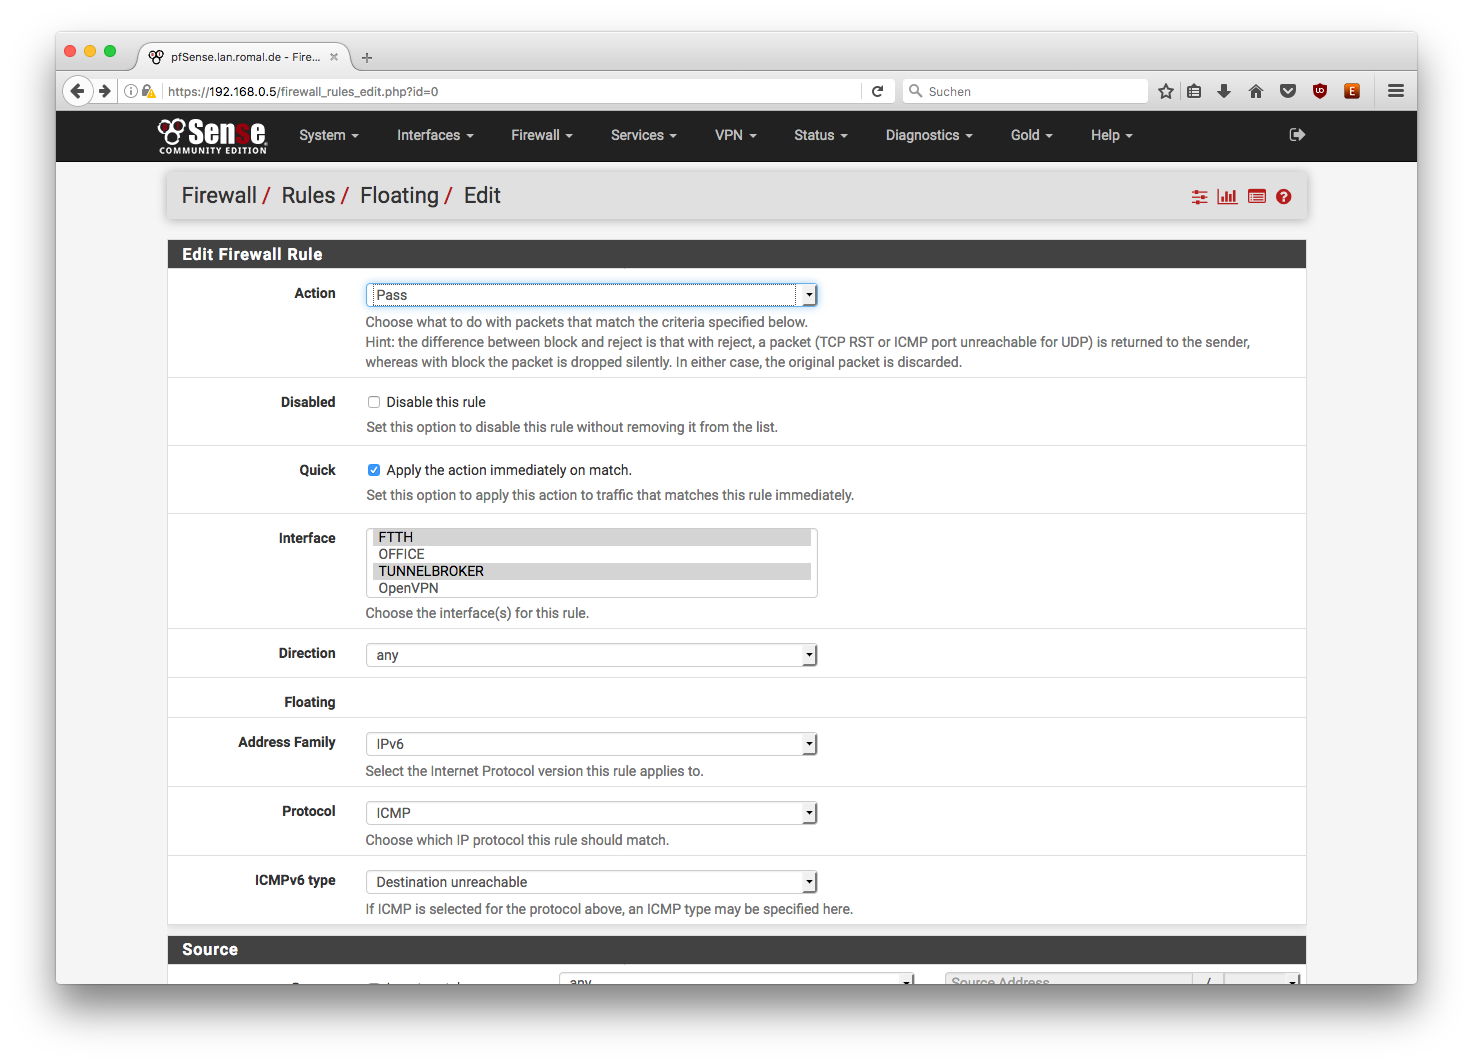Open the red help question mark icon

point(1284,197)
